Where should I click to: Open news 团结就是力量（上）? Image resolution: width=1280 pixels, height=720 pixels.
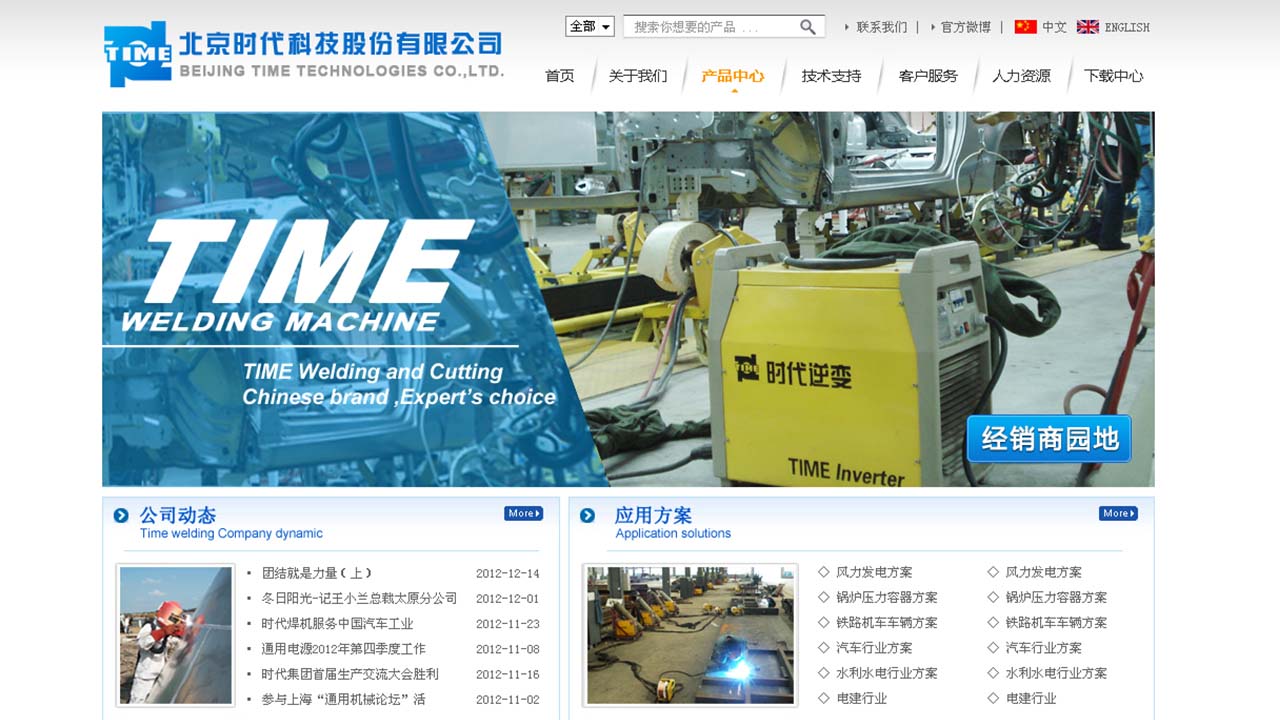pos(317,573)
